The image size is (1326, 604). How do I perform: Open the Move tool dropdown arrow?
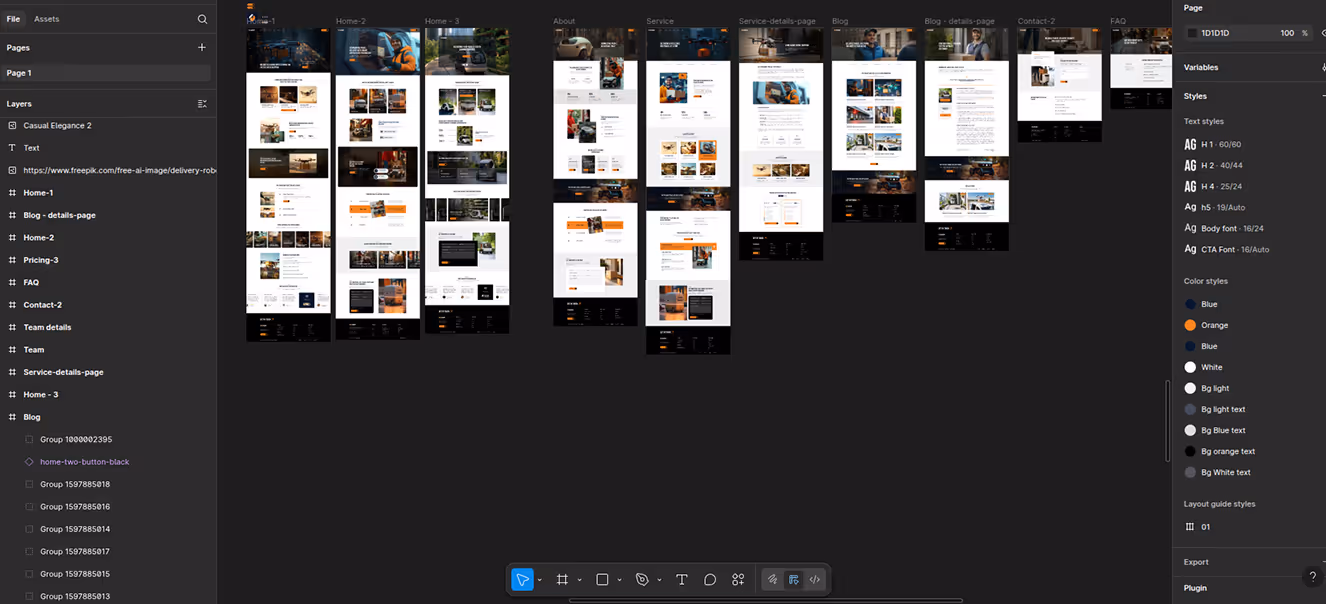(x=539, y=580)
